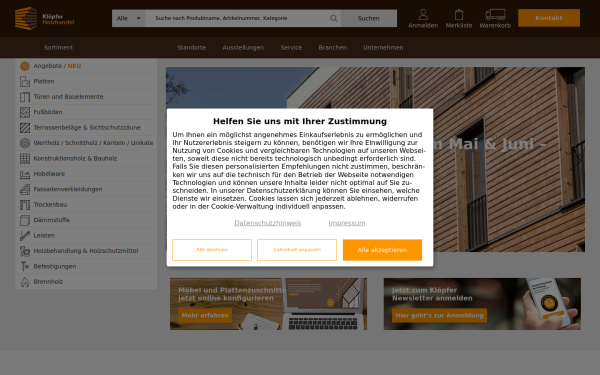This screenshot has height=375, width=600.
Task: Open the Alle category dropdown in search
Action: click(x=129, y=18)
